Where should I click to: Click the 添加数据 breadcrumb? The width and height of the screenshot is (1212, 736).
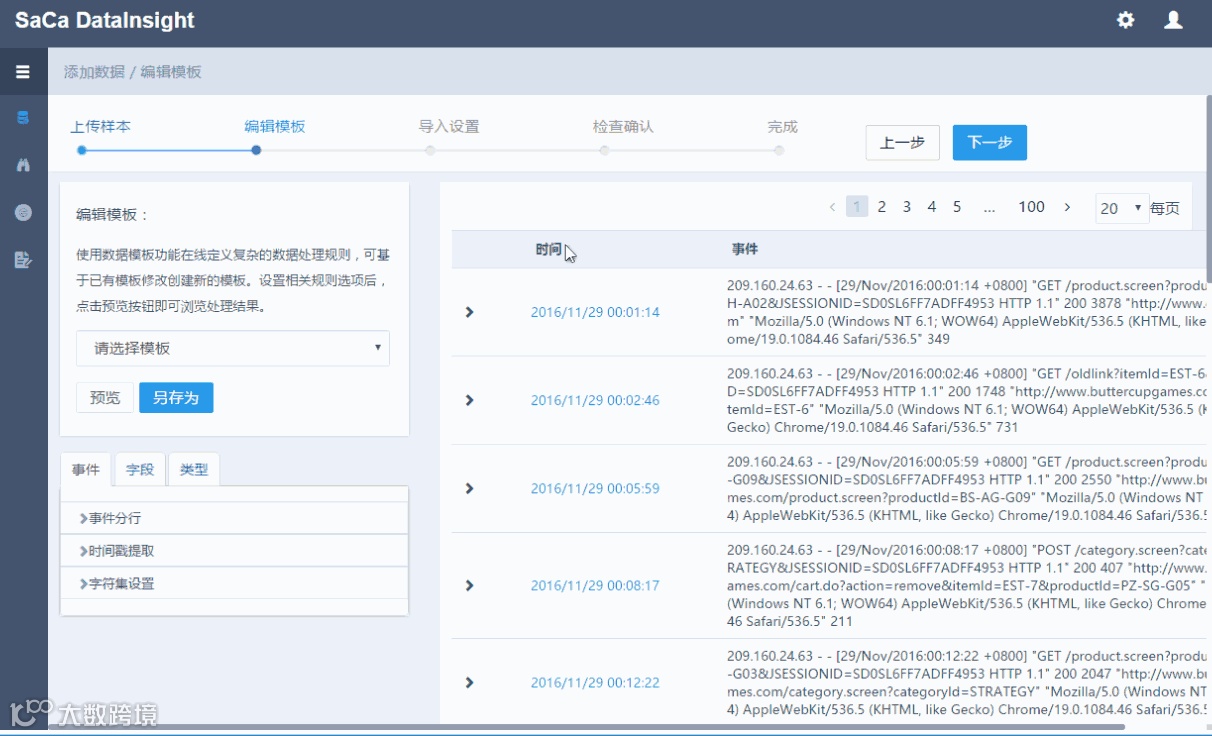94,72
